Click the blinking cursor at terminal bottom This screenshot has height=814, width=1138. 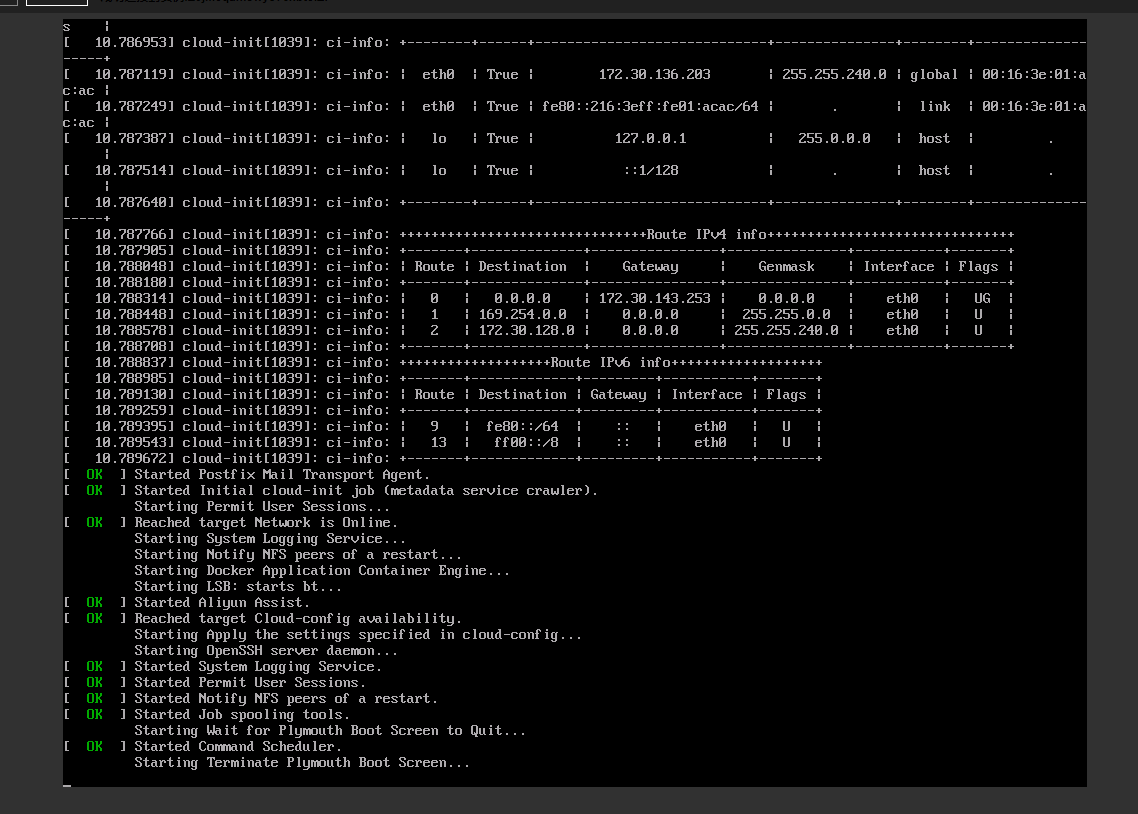[x=67, y=785]
